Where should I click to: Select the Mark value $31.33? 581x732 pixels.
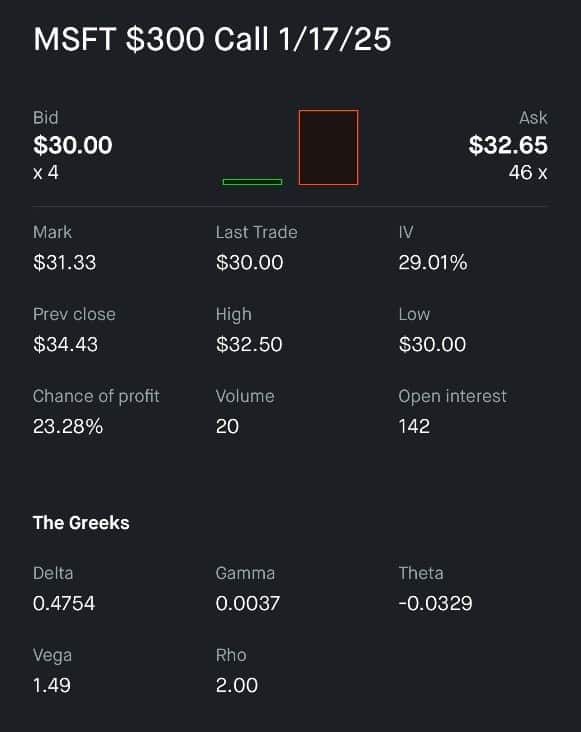pyautogui.click(x=64, y=262)
